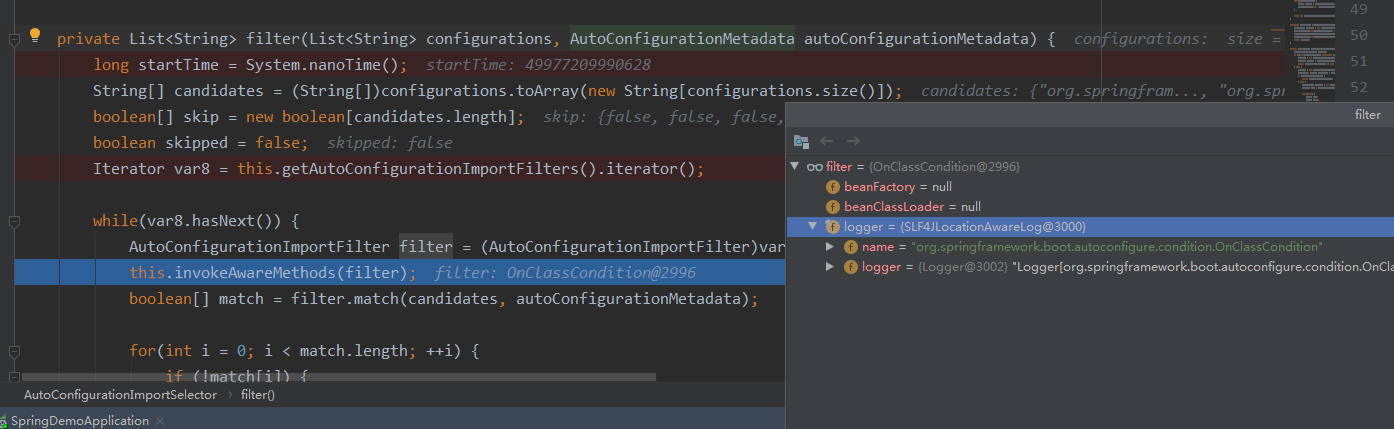The width and height of the screenshot is (1394, 429).
Task: Click the inline skipped: false hint
Action: 390,143
